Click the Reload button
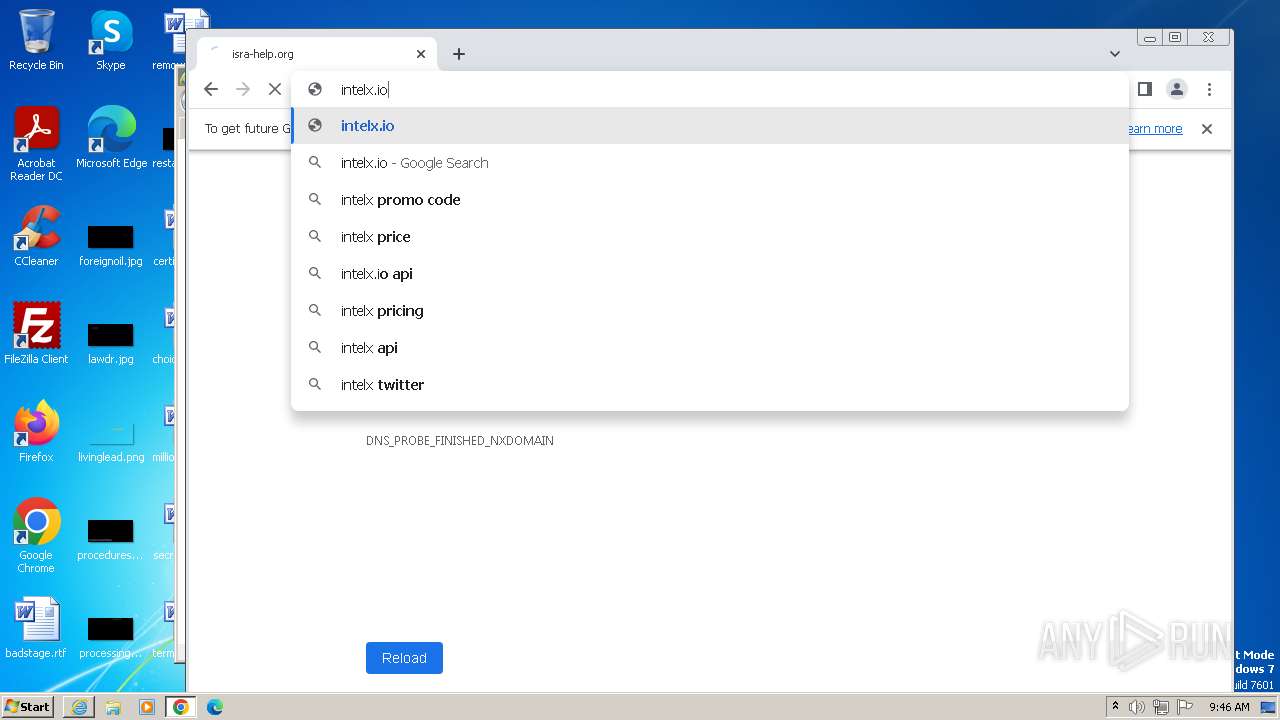Viewport: 1280px width, 720px height. click(404, 658)
